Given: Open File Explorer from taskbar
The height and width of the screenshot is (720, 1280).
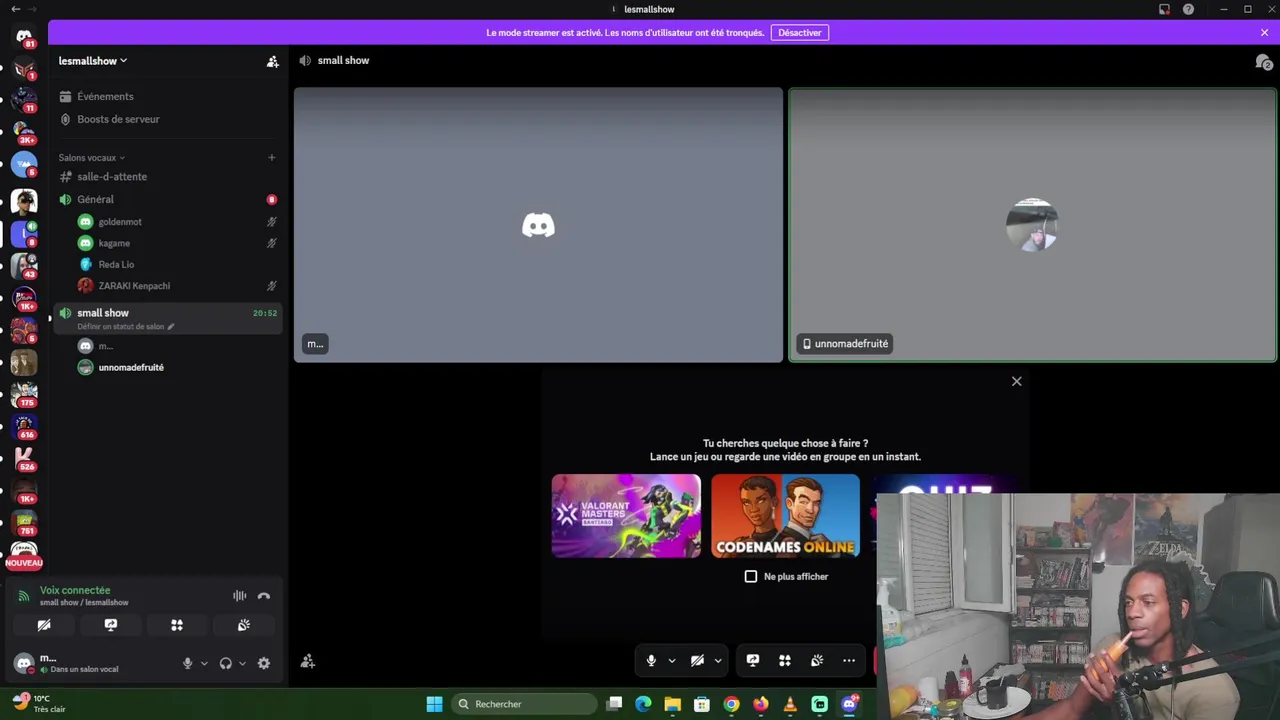Looking at the screenshot, I should coord(672,704).
